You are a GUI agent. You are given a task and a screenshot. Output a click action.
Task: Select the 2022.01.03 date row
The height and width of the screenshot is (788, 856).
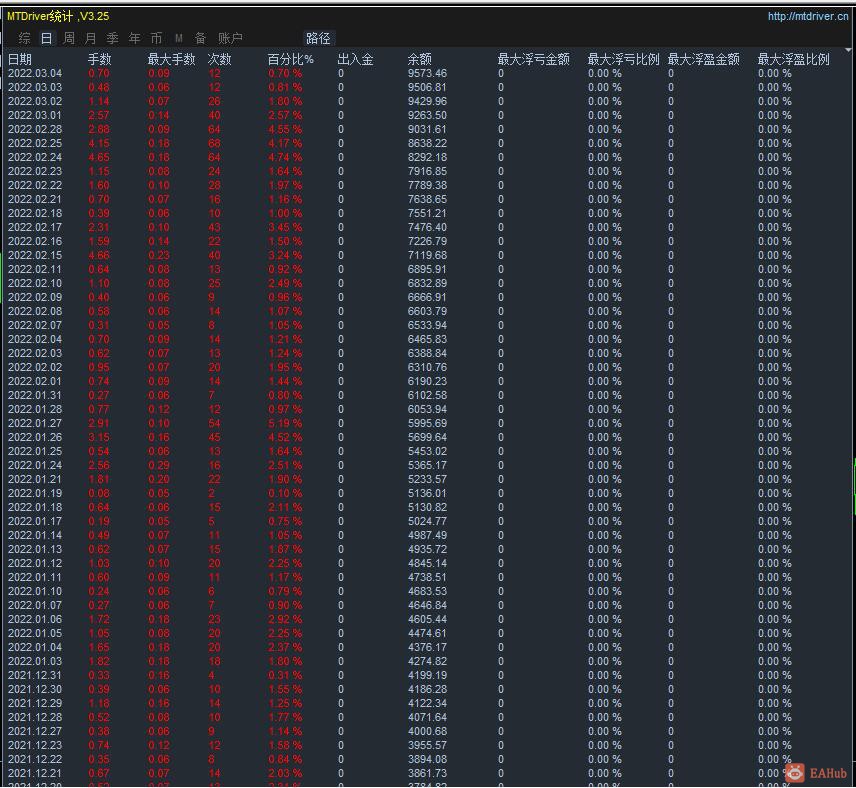click(x=35, y=661)
